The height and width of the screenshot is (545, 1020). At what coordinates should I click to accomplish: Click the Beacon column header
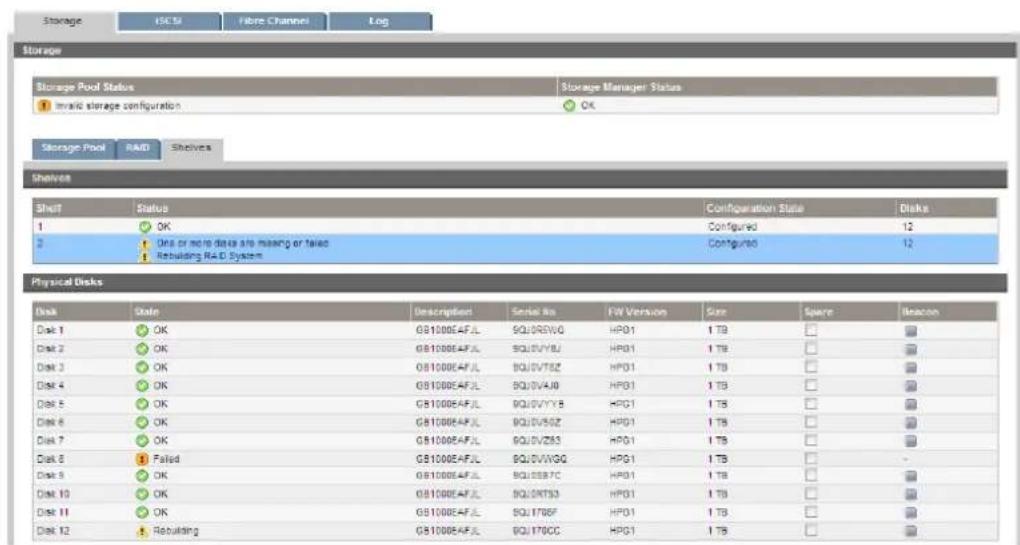920,312
